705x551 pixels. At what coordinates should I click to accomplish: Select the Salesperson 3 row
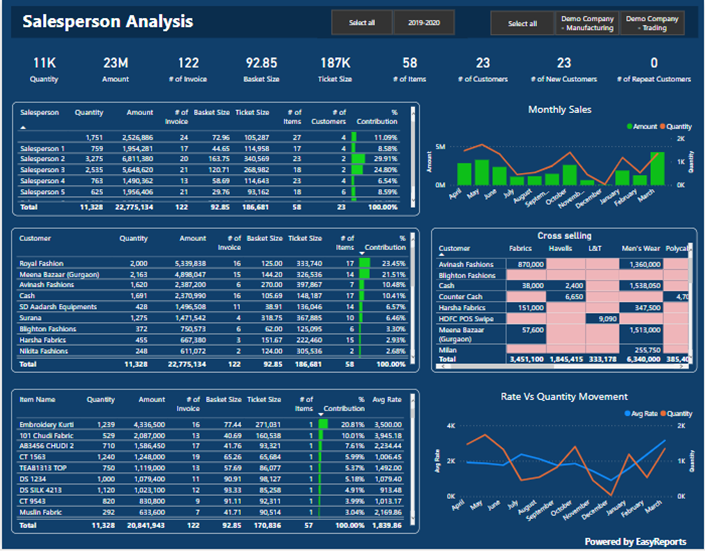(209, 170)
